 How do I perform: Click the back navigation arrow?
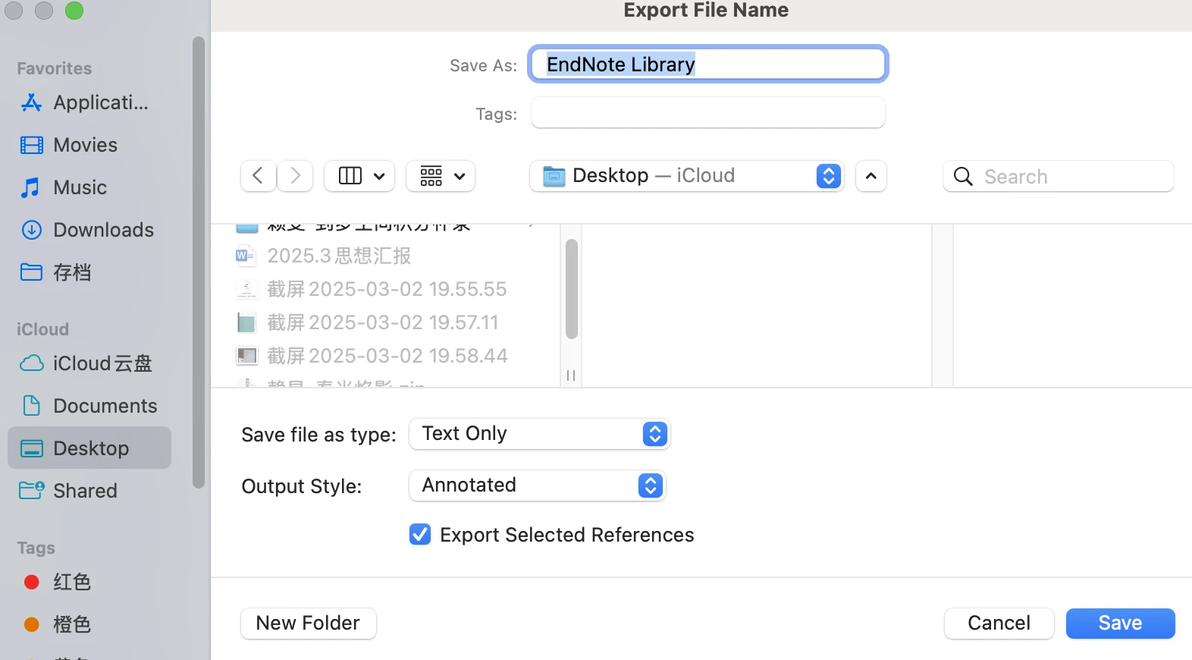258,176
